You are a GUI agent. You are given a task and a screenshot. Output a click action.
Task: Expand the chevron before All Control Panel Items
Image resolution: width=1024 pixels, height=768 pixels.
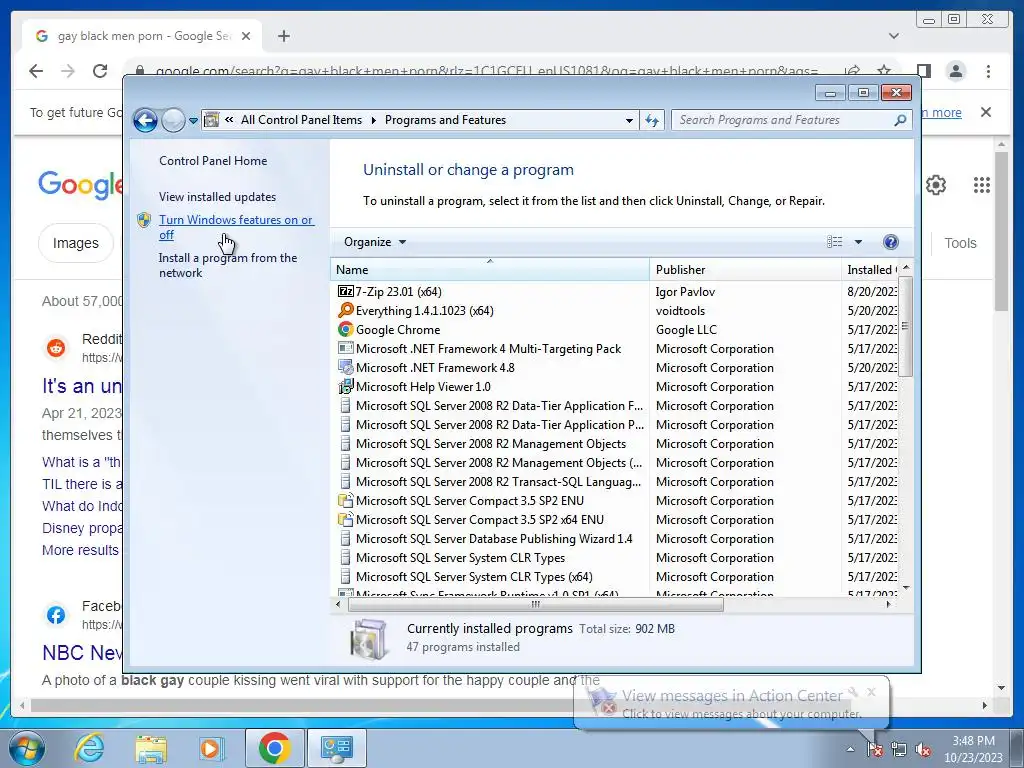pos(229,120)
